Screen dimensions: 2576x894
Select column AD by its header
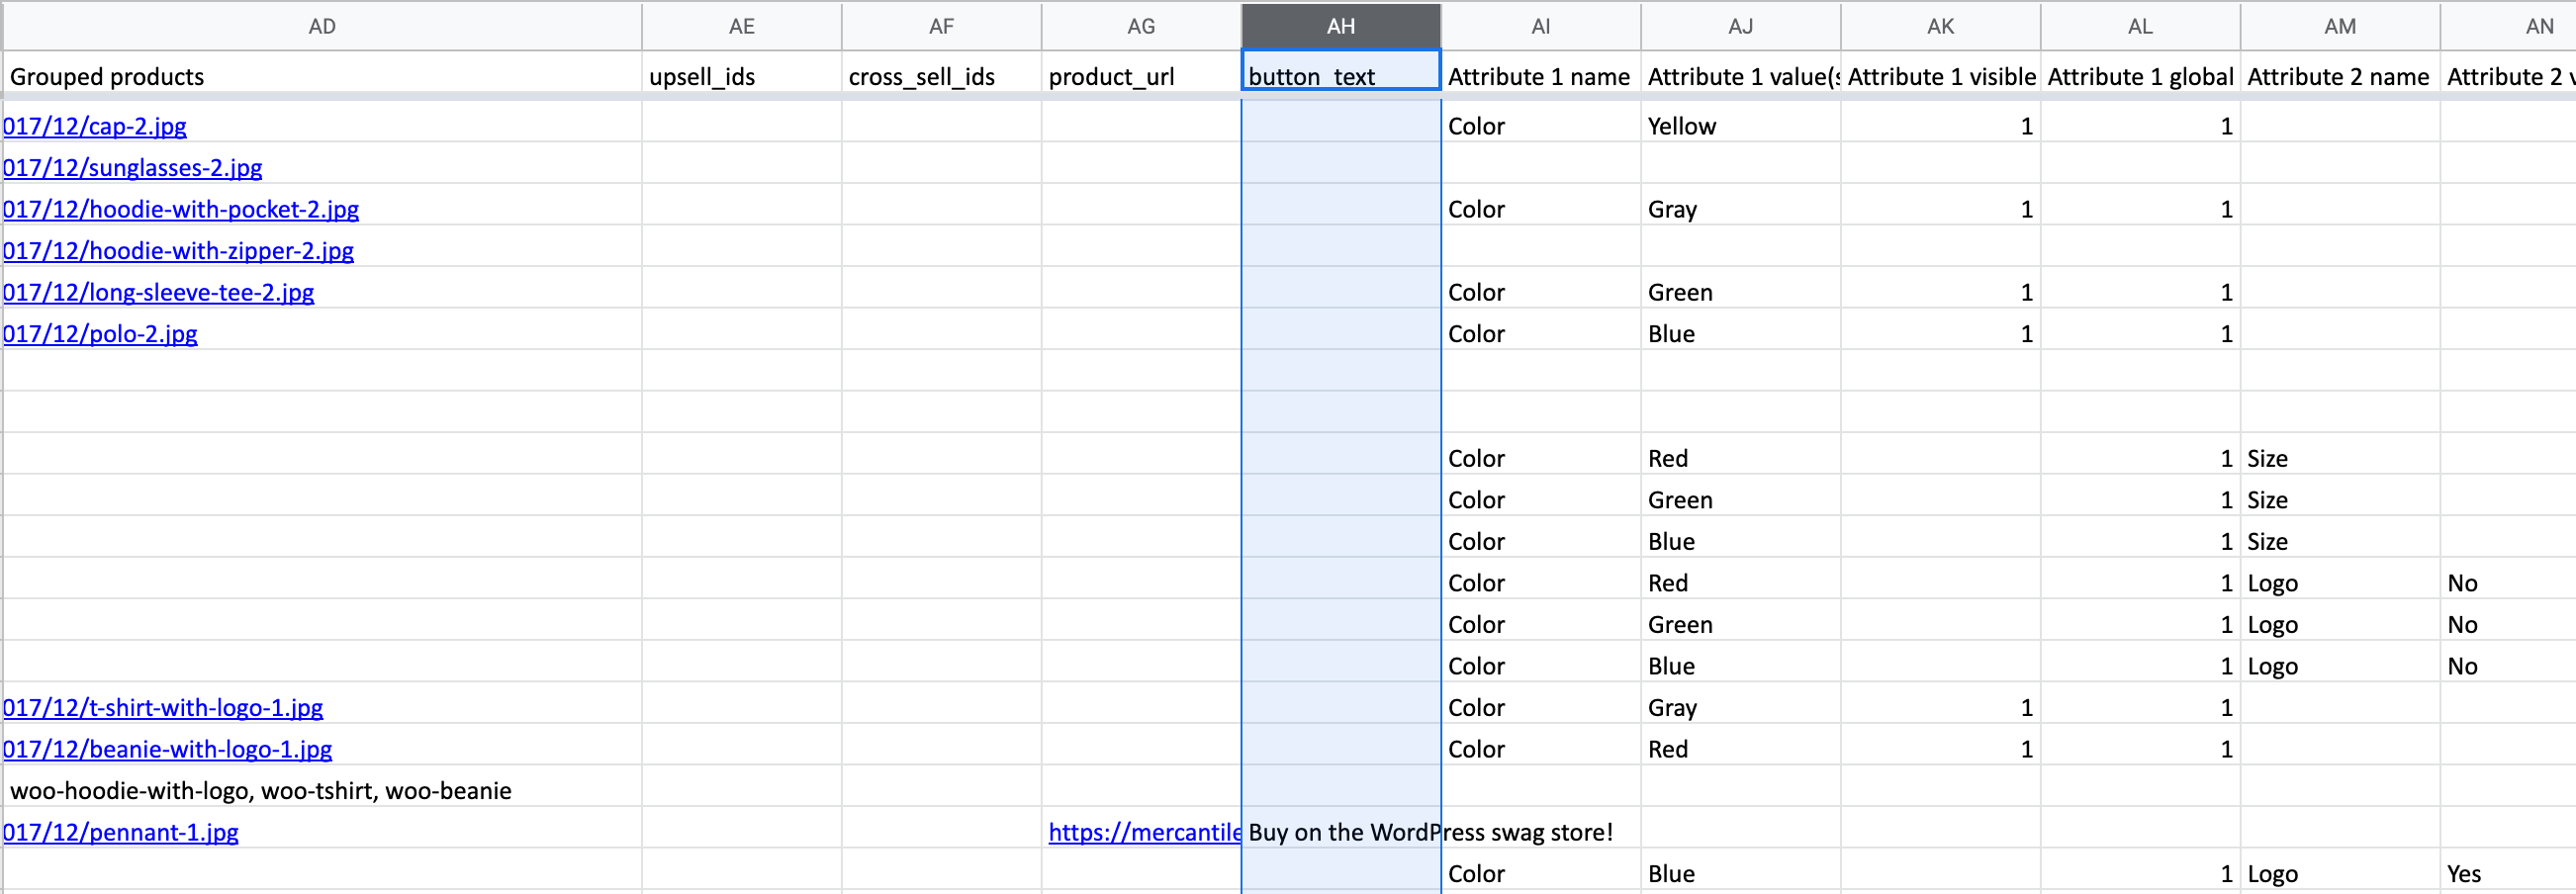[322, 26]
